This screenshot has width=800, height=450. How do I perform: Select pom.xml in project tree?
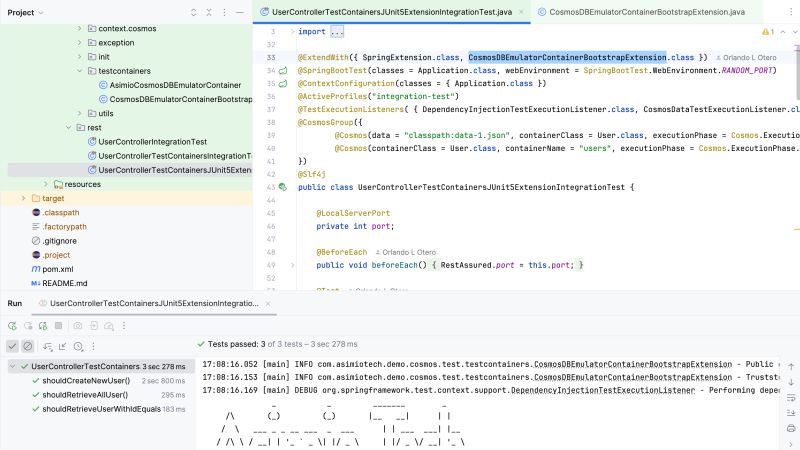point(53,269)
